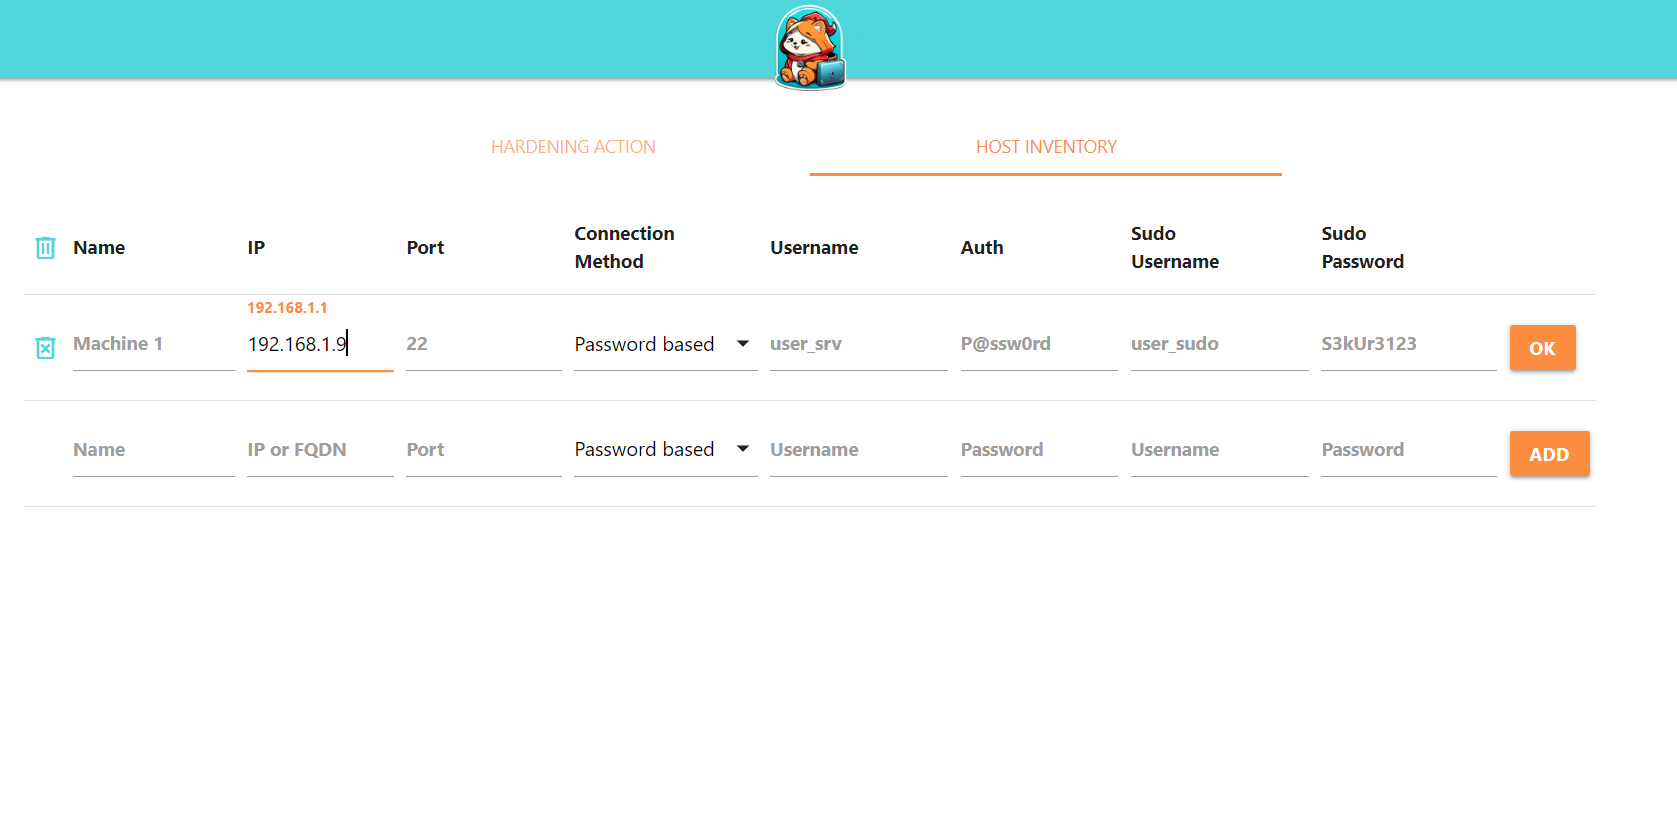Click the empty Name field in new row
1677x827 pixels.
pyautogui.click(x=153, y=450)
